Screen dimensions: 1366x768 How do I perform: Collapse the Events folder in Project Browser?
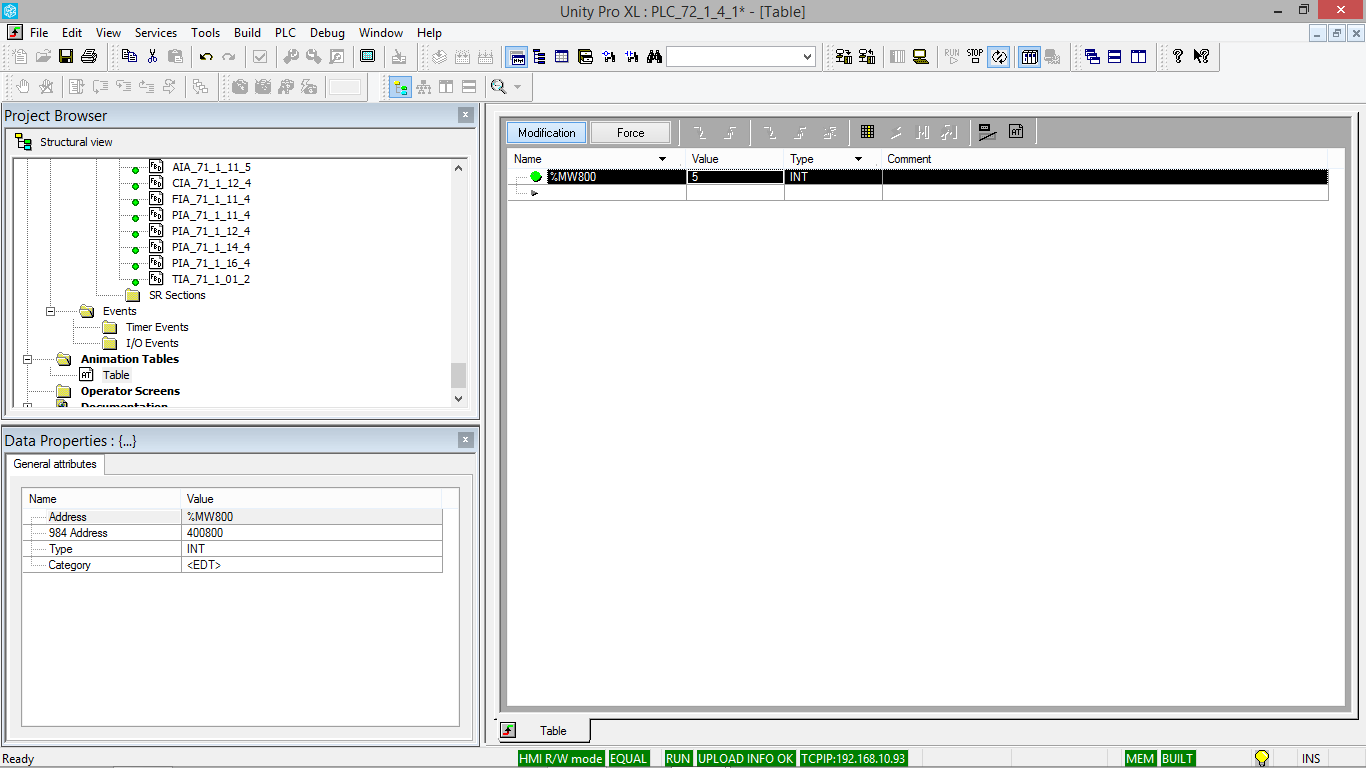coord(51,311)
